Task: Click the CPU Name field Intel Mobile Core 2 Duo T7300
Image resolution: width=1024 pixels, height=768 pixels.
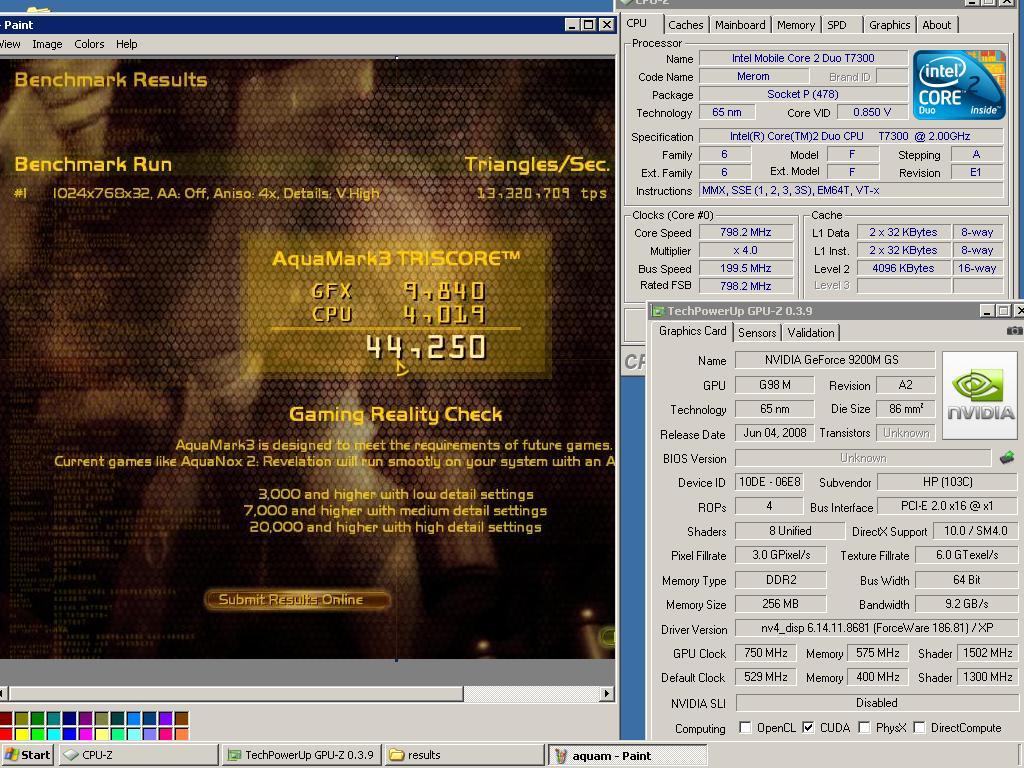Action: (x=803, y=58)
